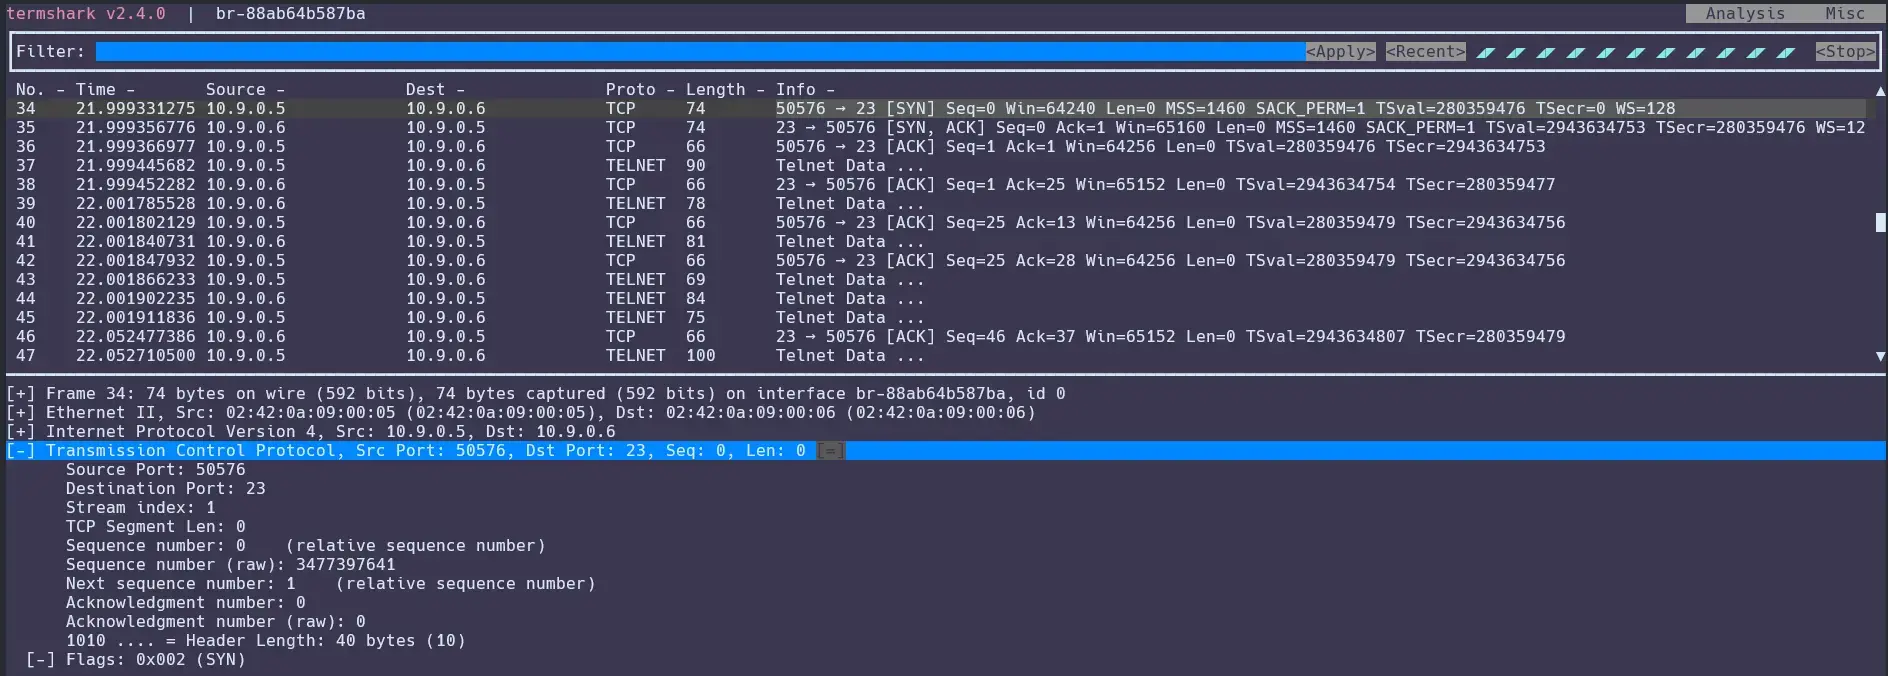Sort packets by Proto column

[640, 89]
